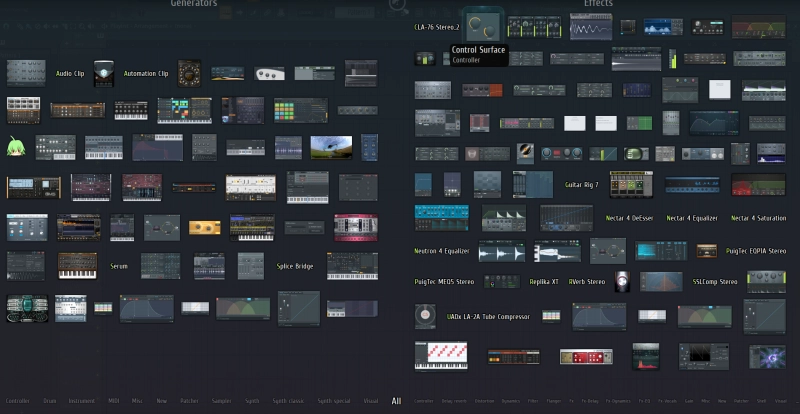Screen dimensions: 800x414
Task: Switch to the All category tab
Action: [396, 401]
